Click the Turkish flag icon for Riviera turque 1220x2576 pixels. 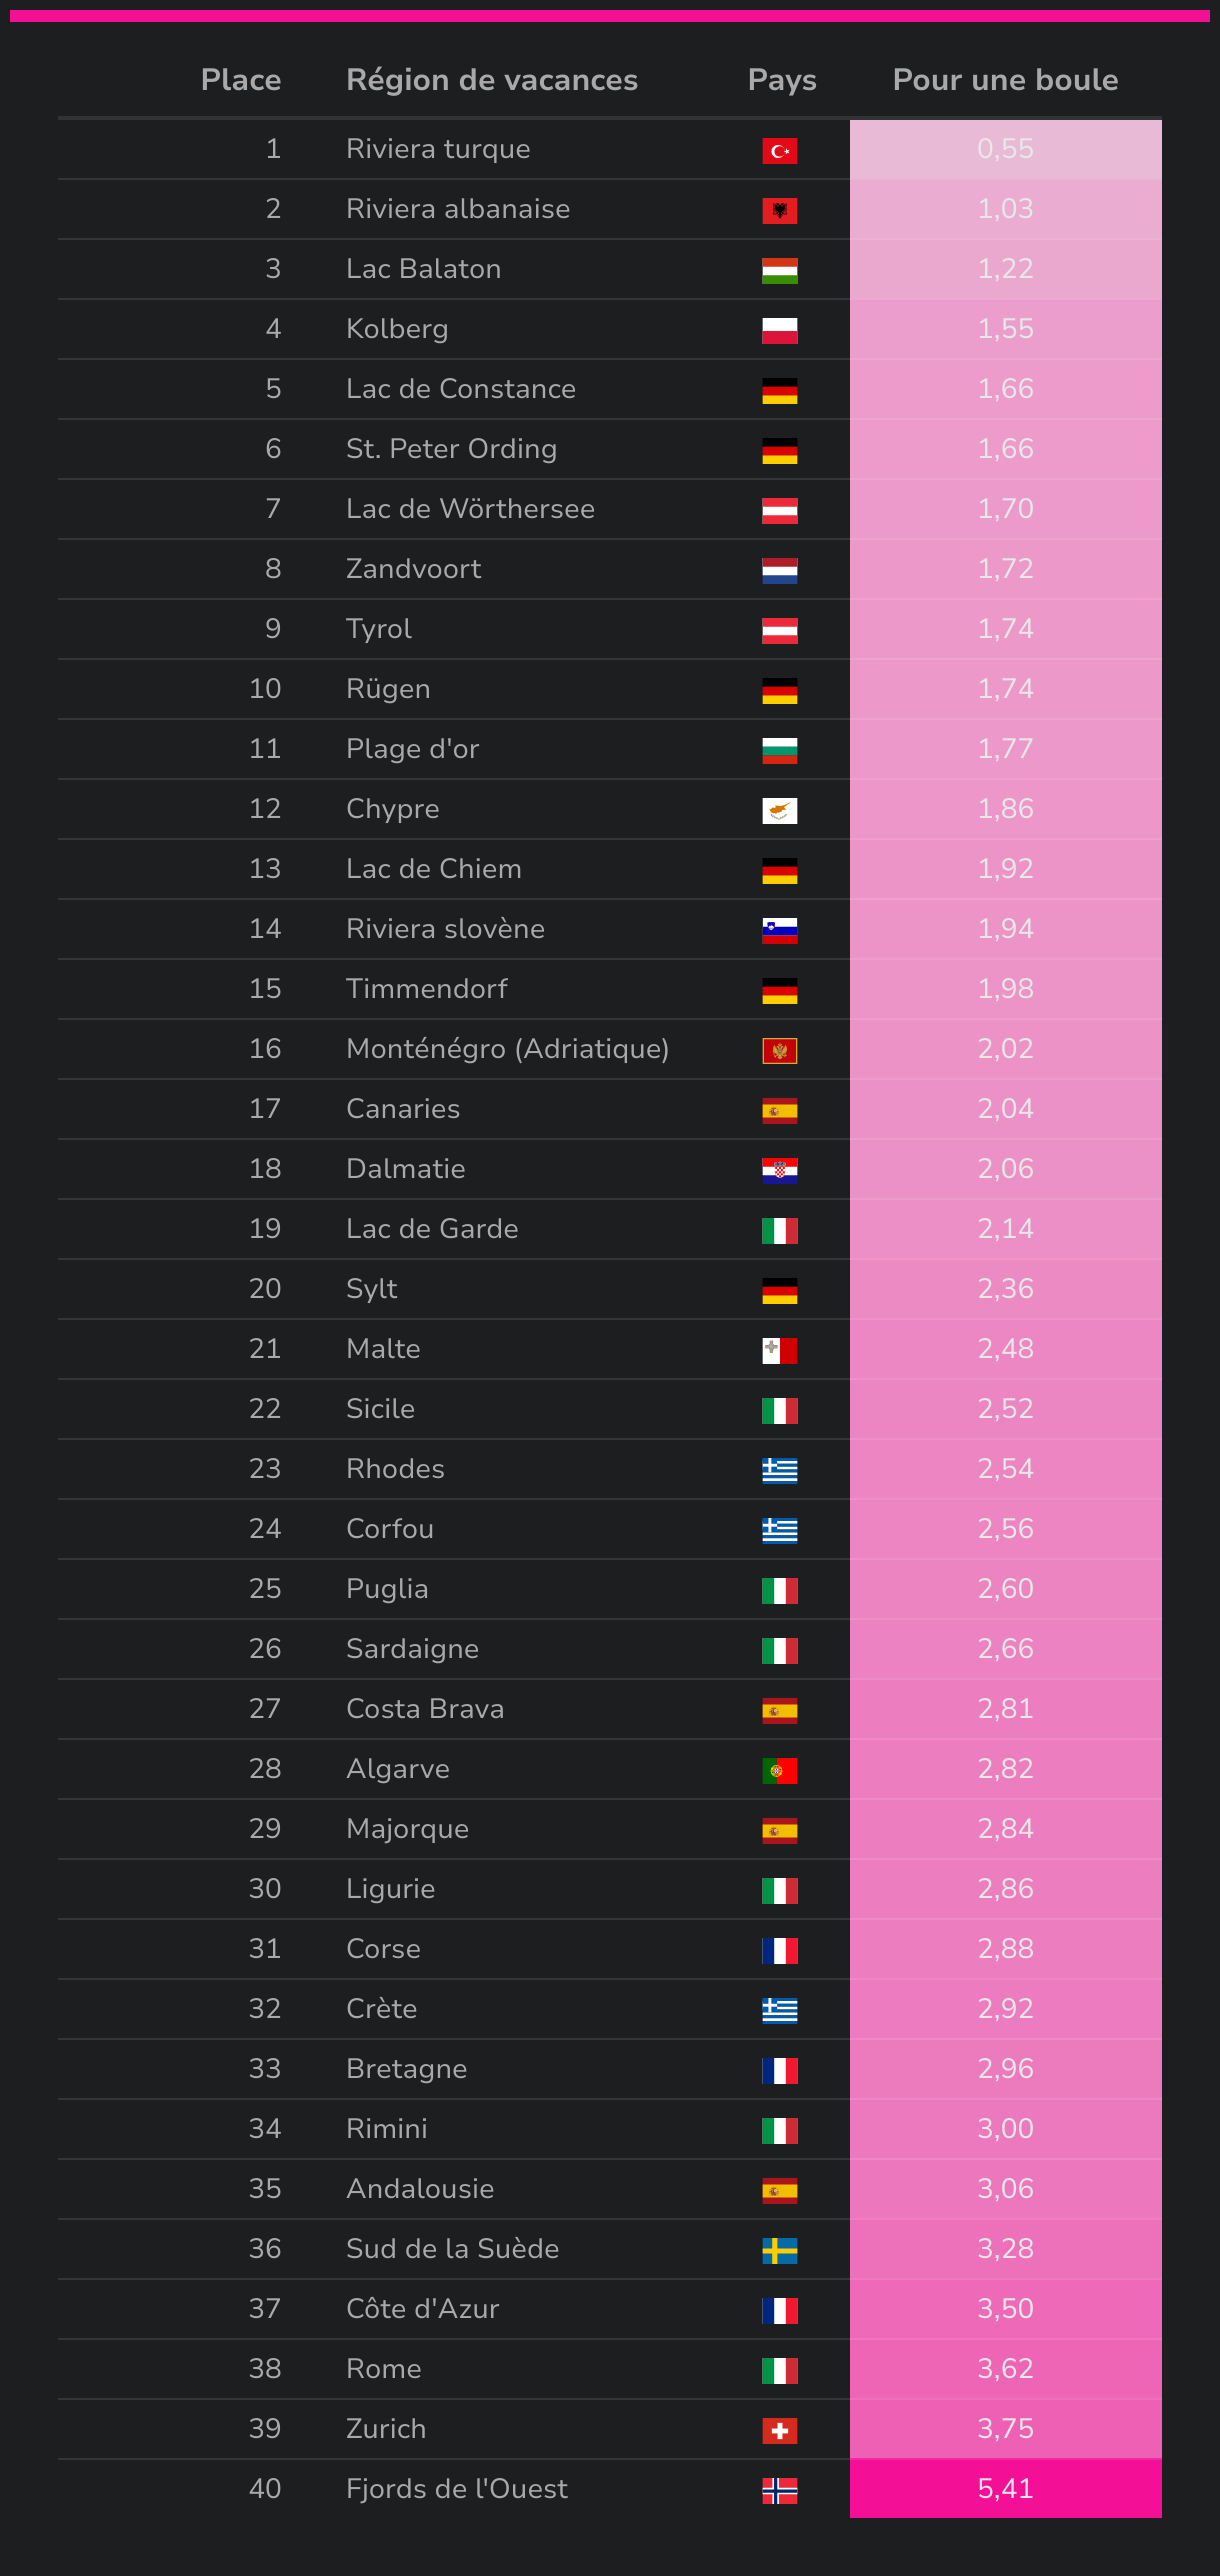coord(779,151)
